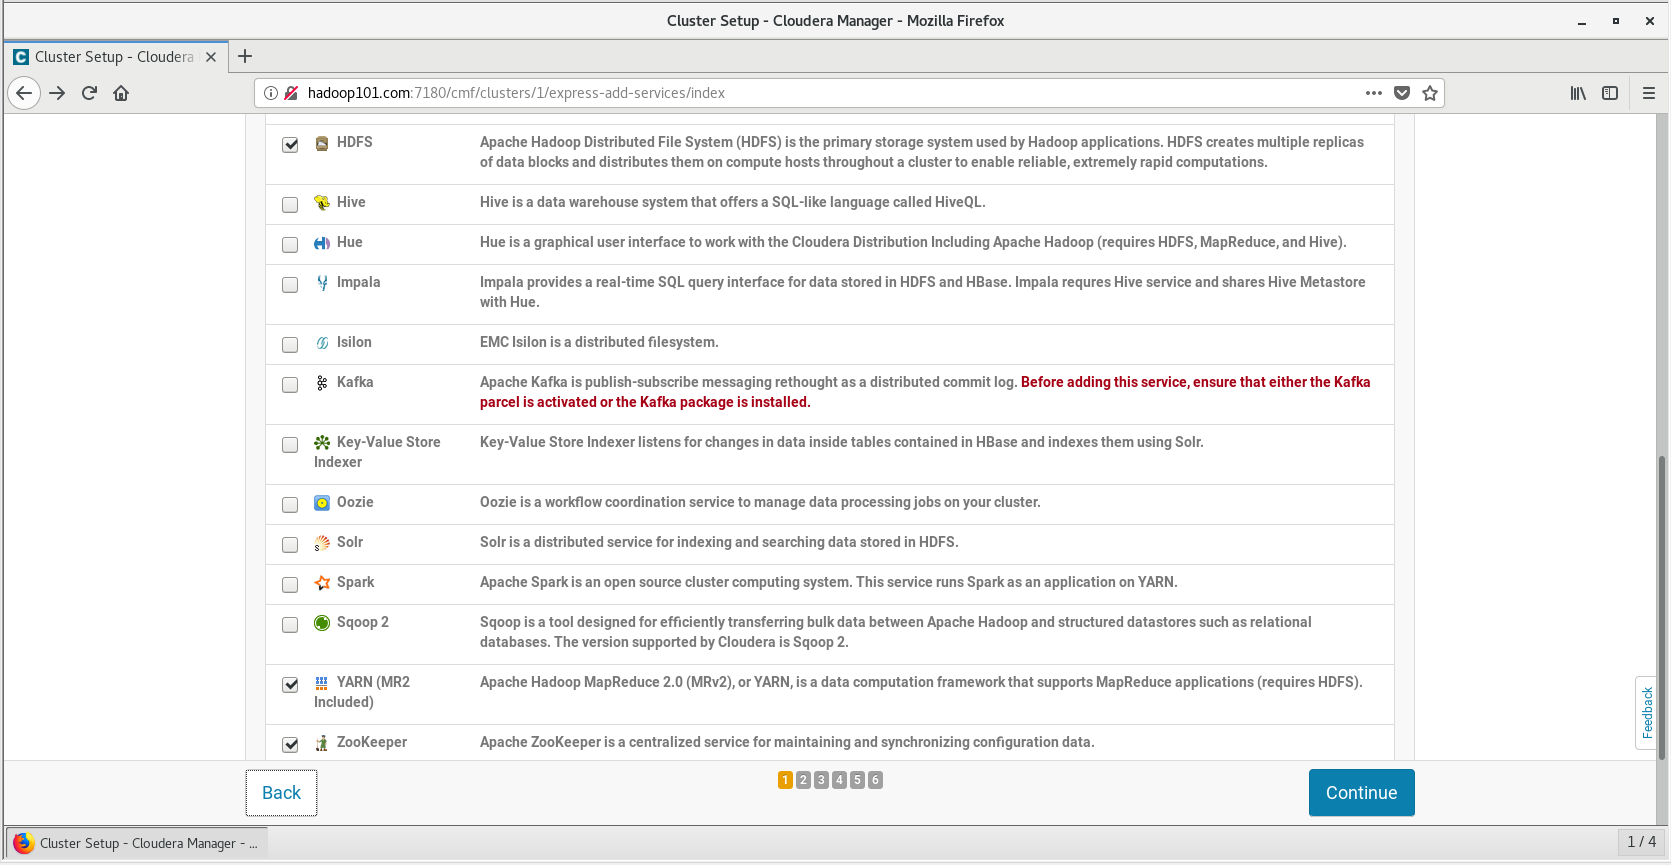Click the red Kafka parcel warning text
This screenshot has height=865, width=1671.
point(925,392)
